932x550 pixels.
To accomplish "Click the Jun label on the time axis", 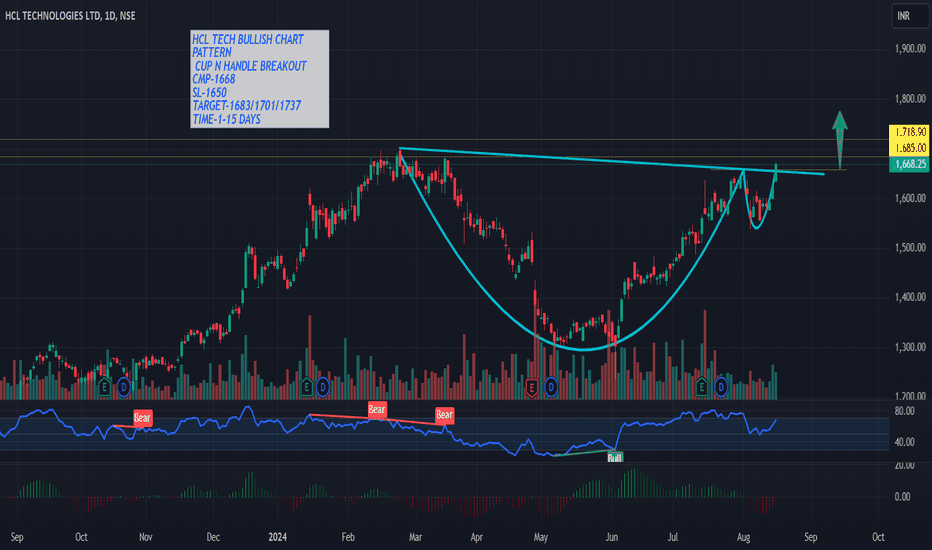I will (612, 537).
